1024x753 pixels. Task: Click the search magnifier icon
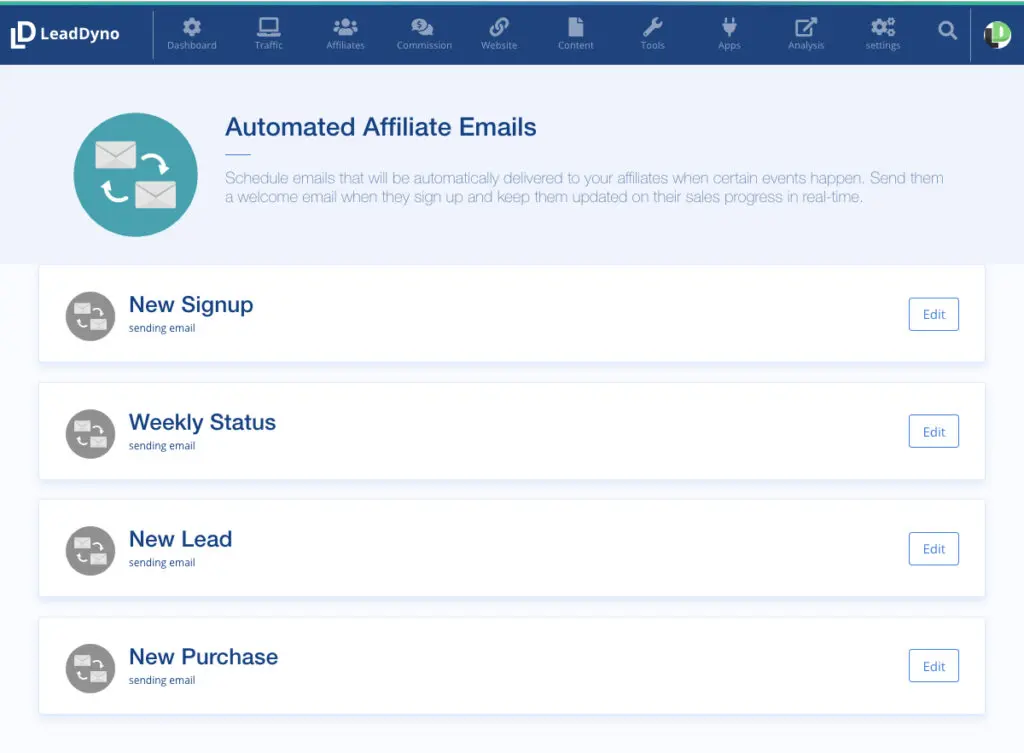947,32
